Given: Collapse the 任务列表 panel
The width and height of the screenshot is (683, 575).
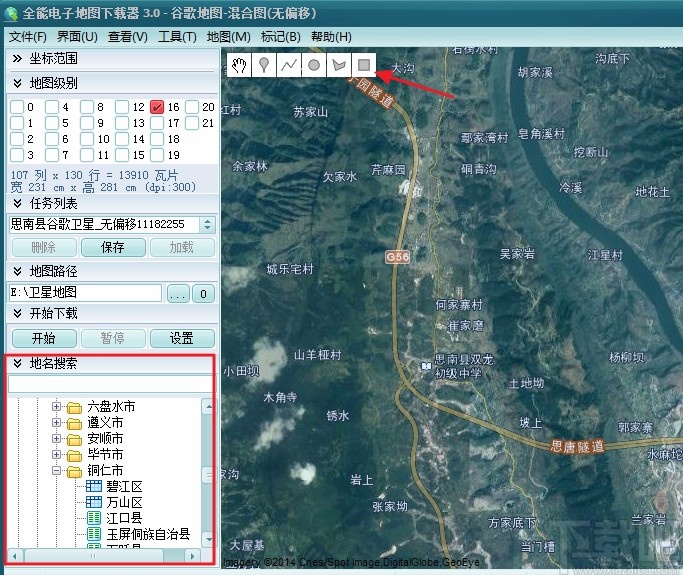Looking at the screenshot, I should pos(17,203).
